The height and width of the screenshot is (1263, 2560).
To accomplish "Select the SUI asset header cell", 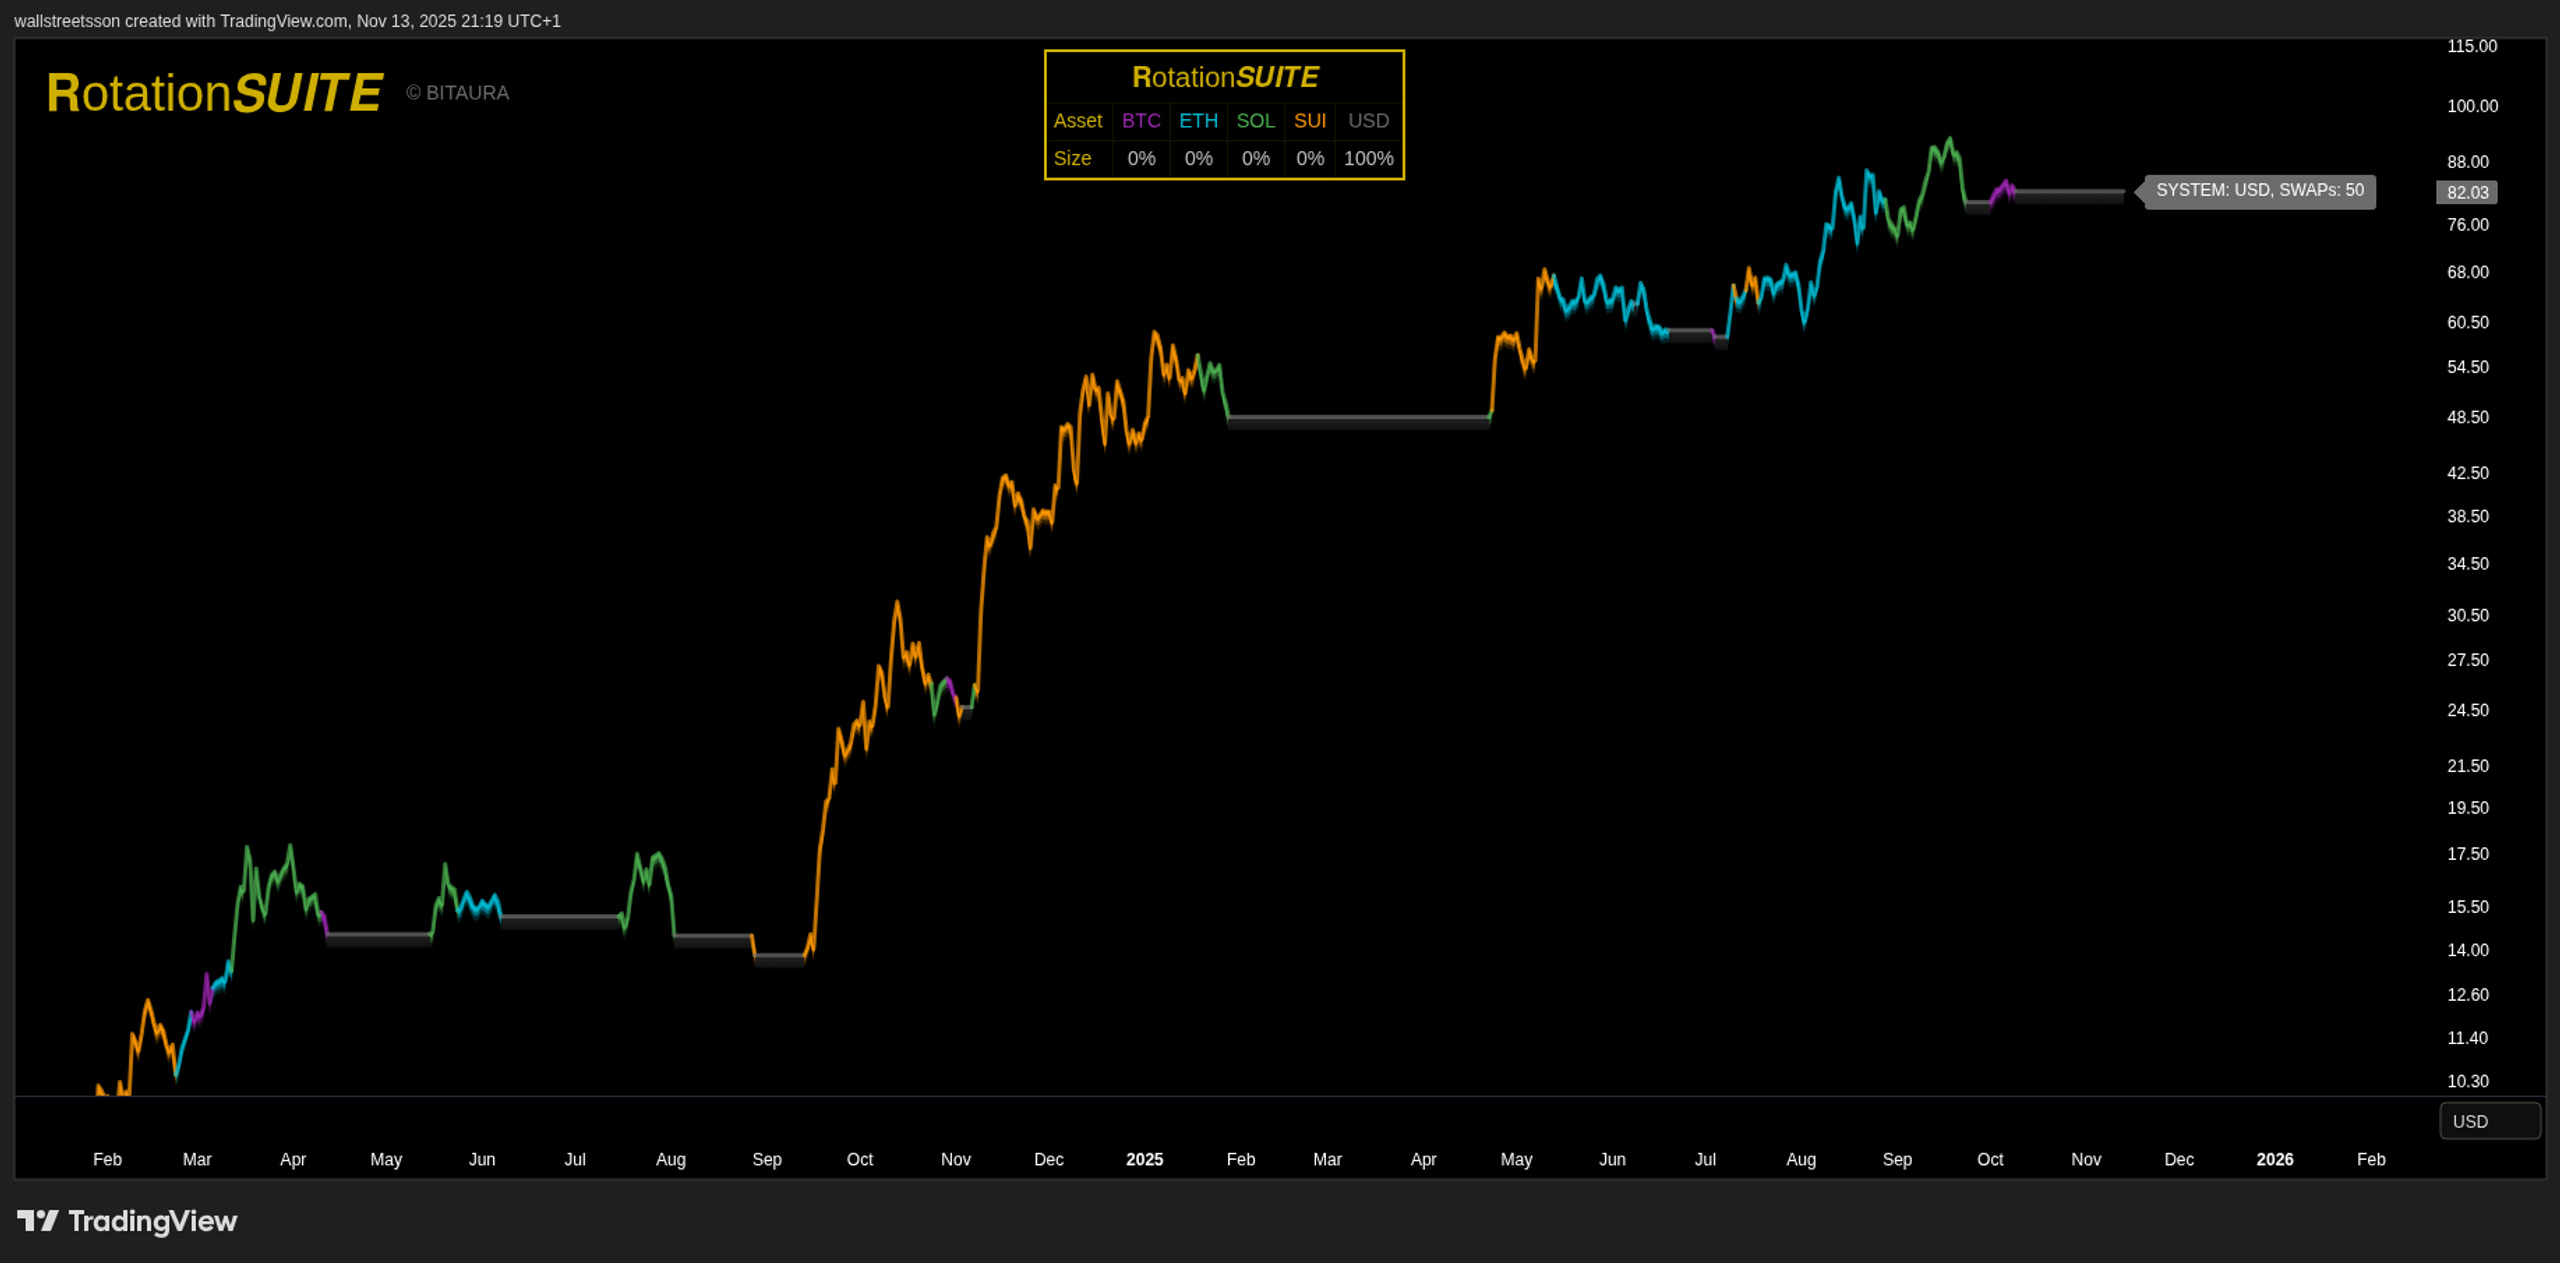I will click(x=1310, y=121).
